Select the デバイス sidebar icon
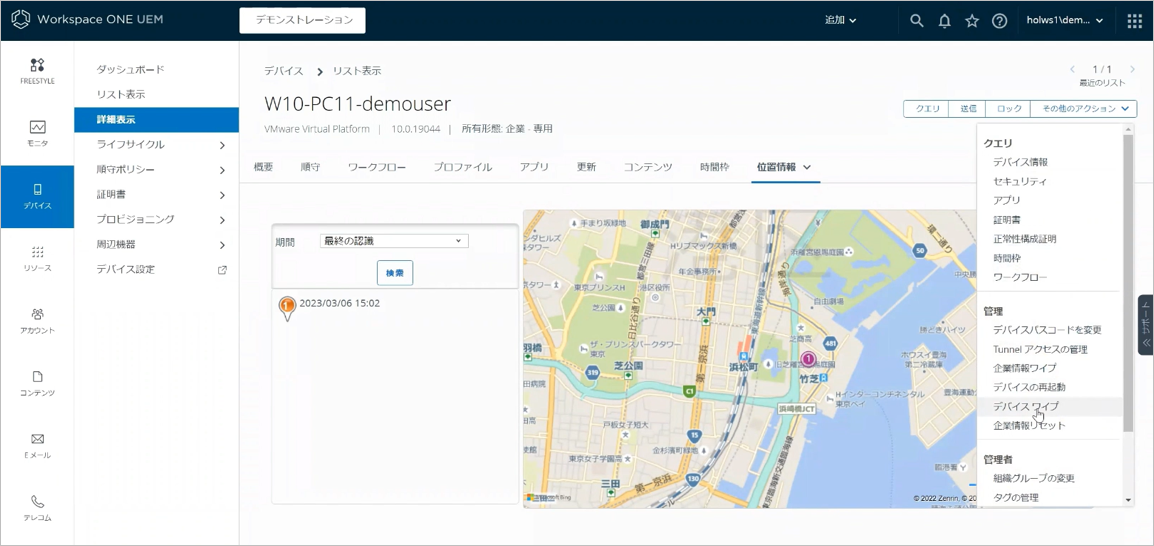Viewport: 1154px width, 546px height. click(x=38, y=189)
